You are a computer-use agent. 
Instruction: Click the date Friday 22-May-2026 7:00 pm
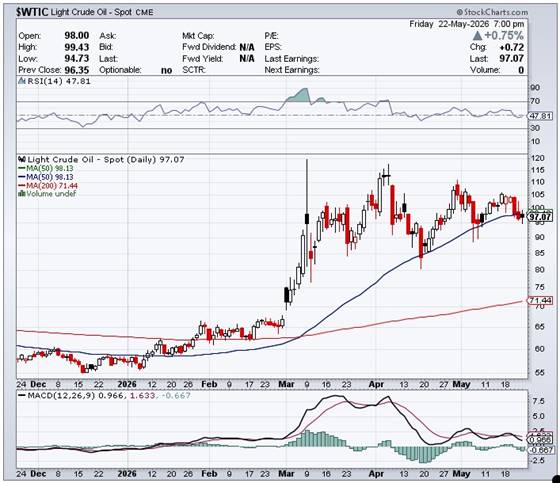tap(467, 24)
